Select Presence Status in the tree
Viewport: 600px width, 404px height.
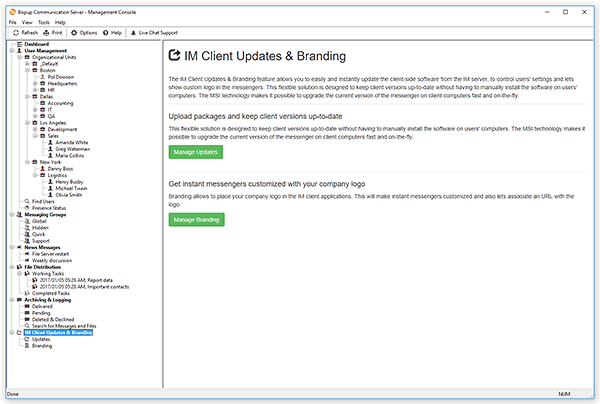coord(47,208)
